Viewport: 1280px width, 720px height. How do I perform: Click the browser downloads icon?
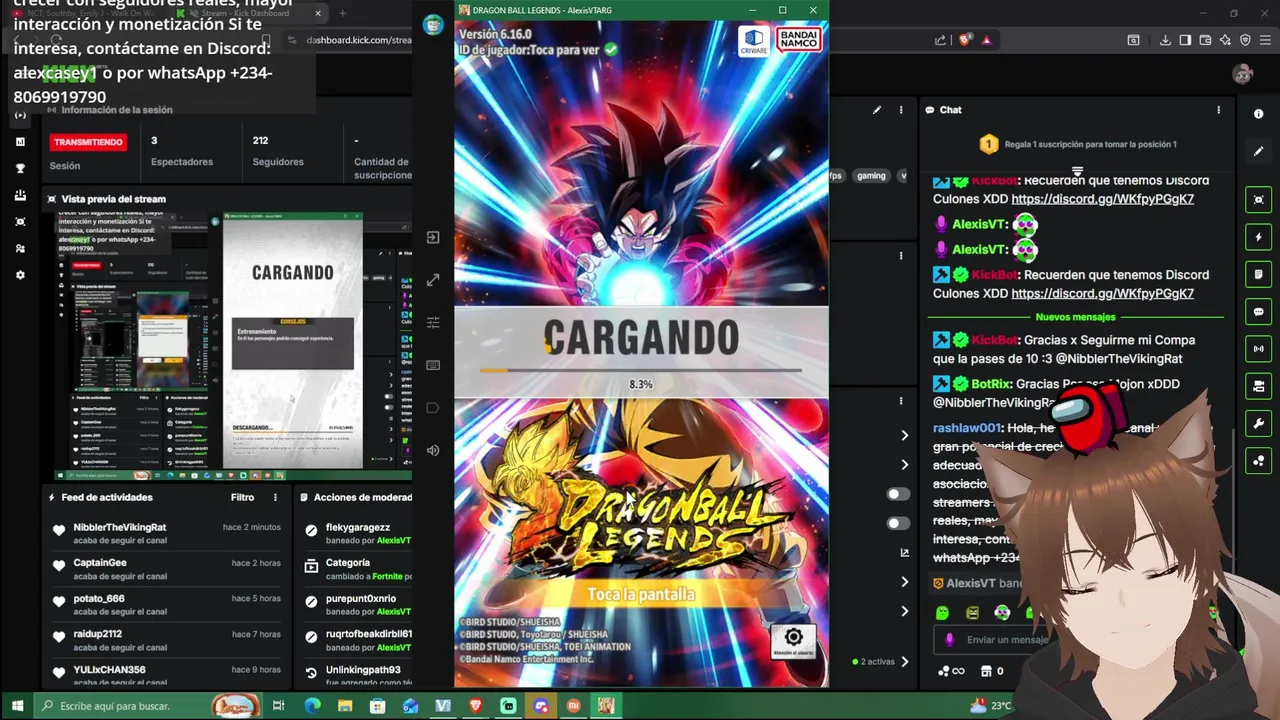click(1165, 40)
